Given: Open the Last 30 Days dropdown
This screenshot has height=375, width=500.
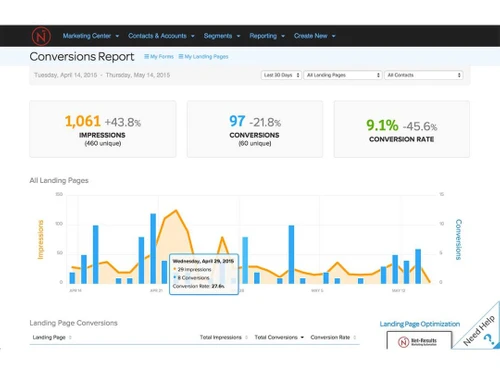Looking at the screenshot, I should 281,75.
